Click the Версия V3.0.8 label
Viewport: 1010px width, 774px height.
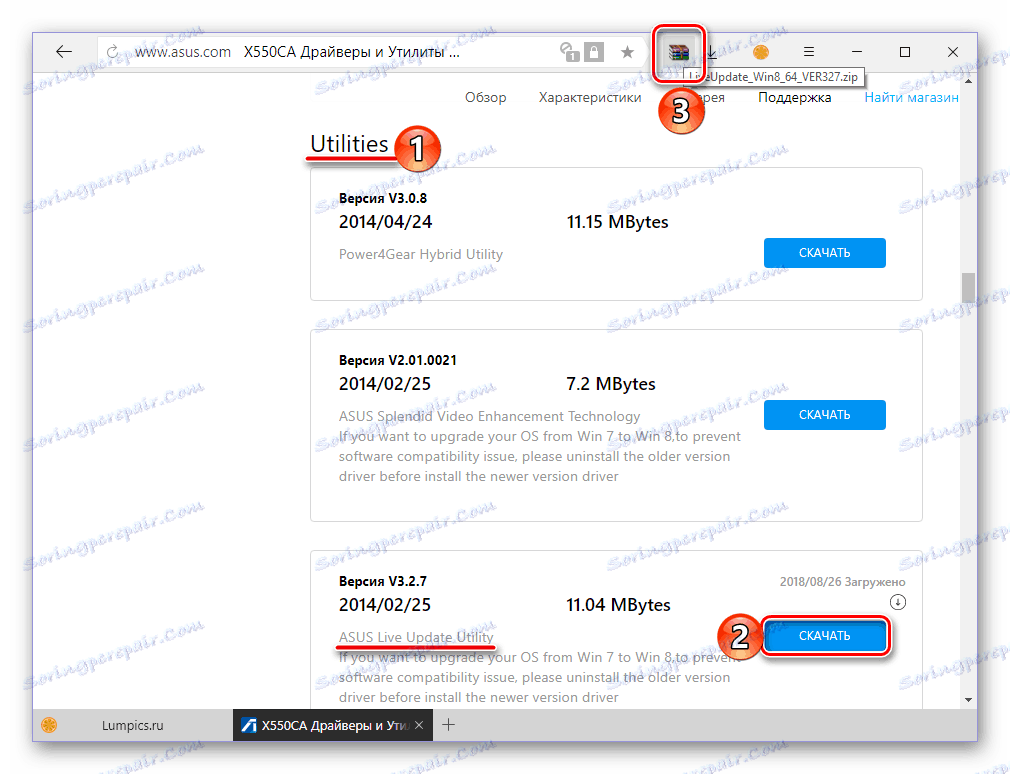tap(383, 198)
